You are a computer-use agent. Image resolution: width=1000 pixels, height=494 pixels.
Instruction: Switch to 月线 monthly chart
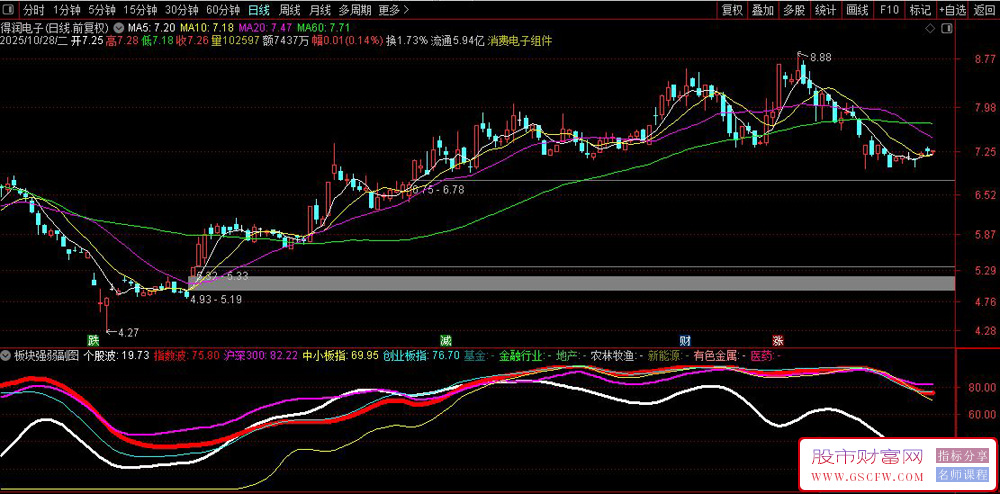[x=320, y=10]
